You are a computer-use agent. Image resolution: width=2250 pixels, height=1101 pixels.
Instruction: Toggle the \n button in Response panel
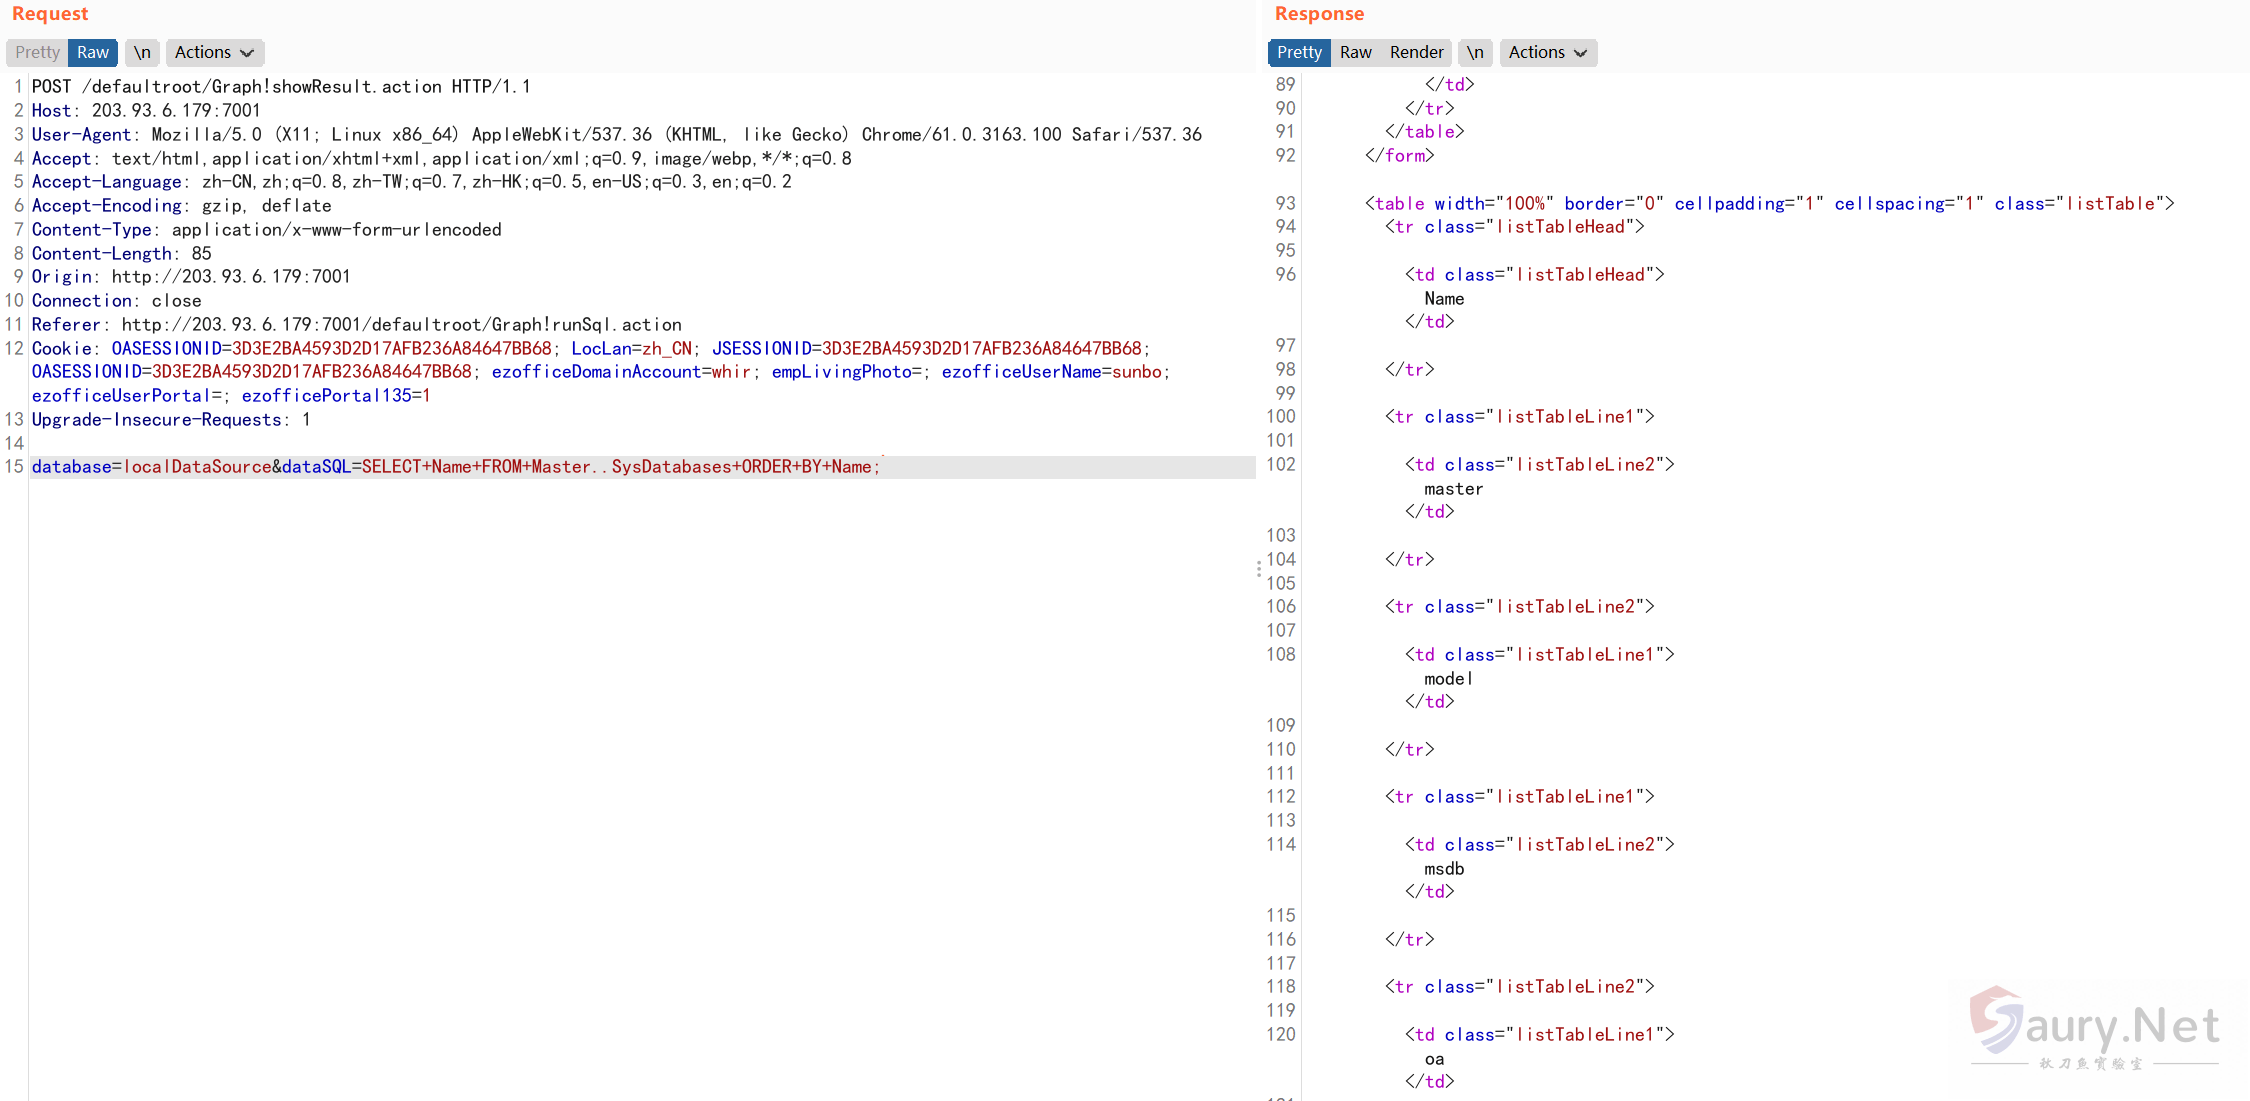tap(1475, 52)
